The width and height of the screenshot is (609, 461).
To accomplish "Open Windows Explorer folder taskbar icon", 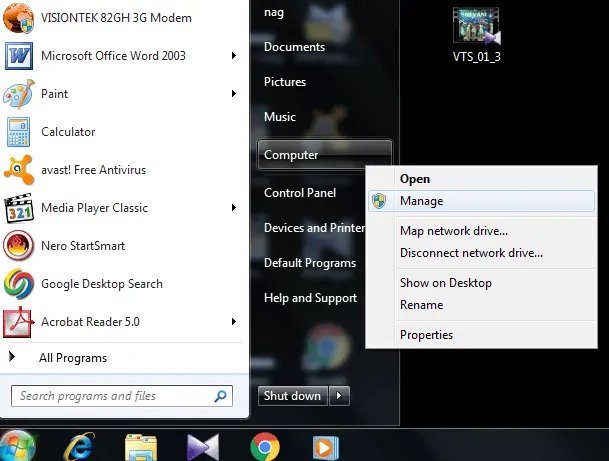I will click(141, 448).
